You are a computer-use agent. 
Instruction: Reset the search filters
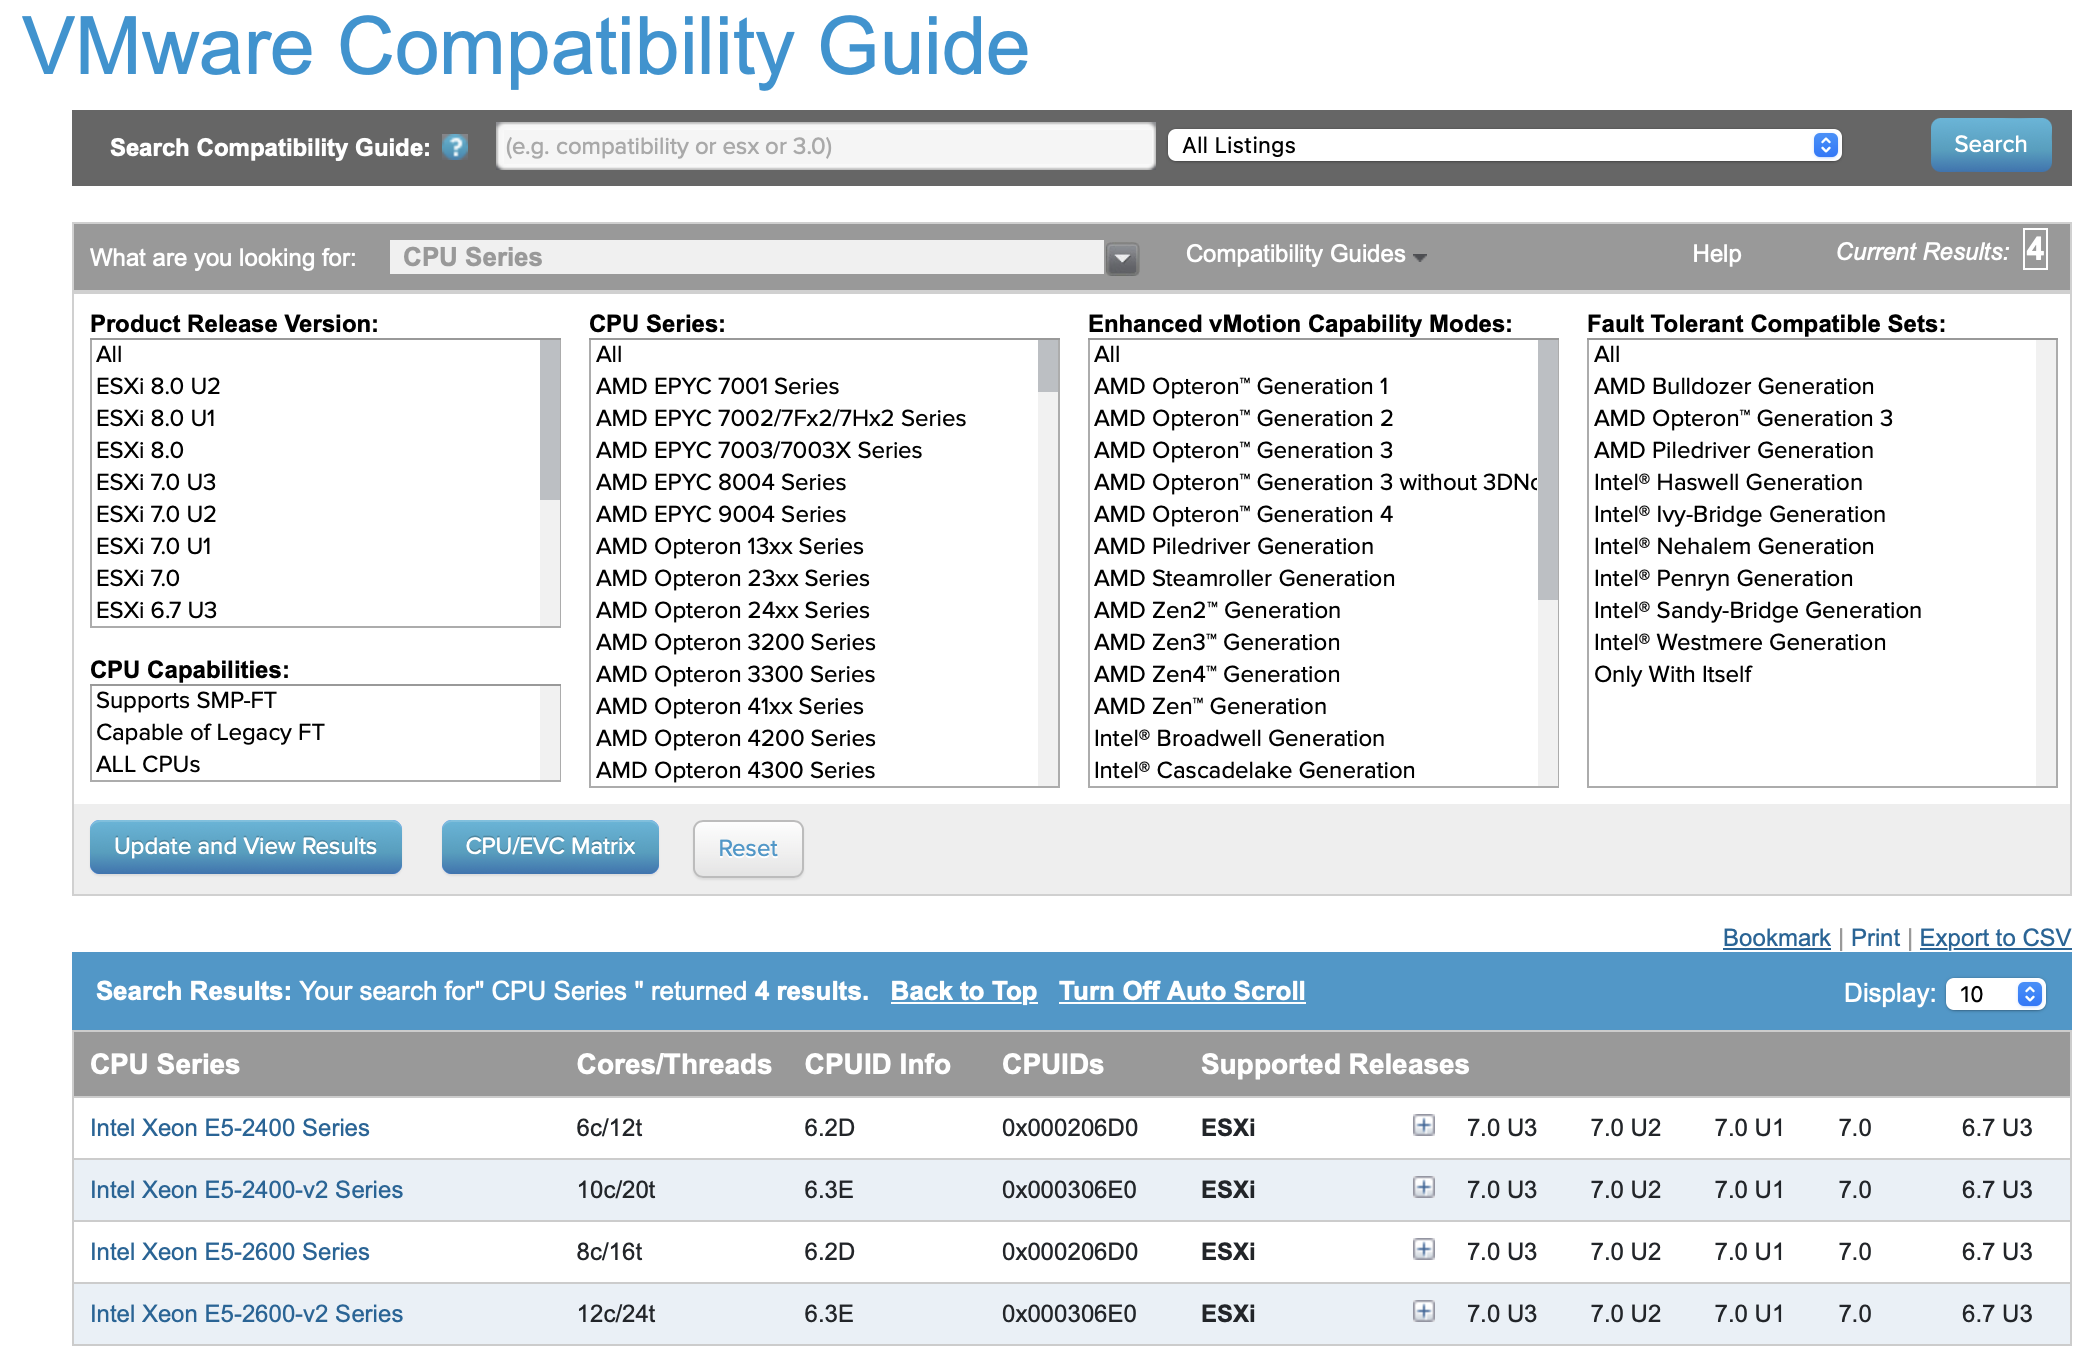[748, 849]
